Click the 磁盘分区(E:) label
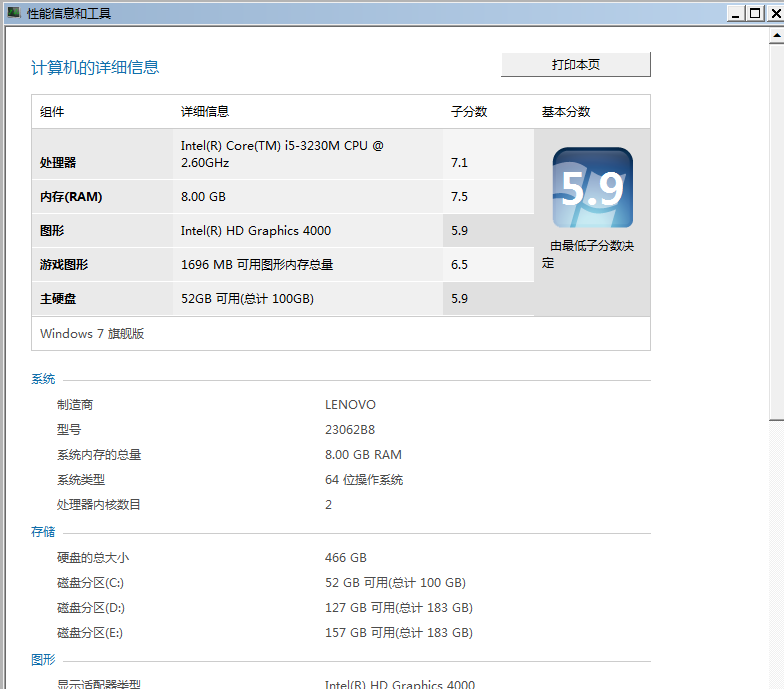The image size is (784, 689). 90,632
